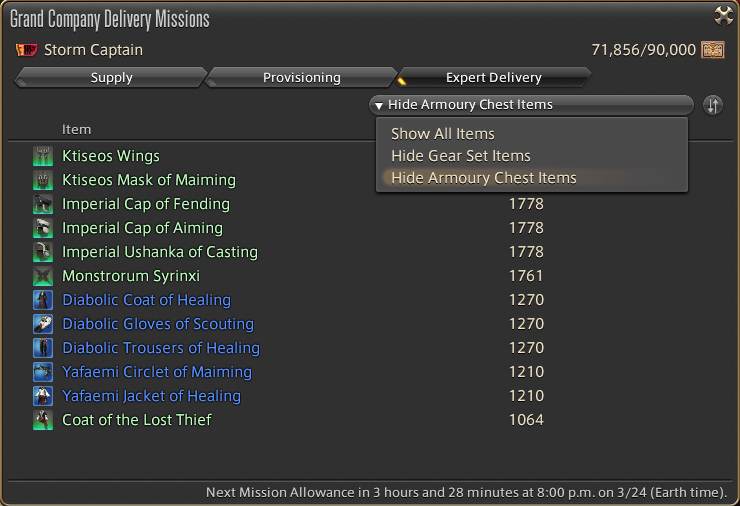Click the Ktiseos Mask of Maiming icon

pos(42,180)
